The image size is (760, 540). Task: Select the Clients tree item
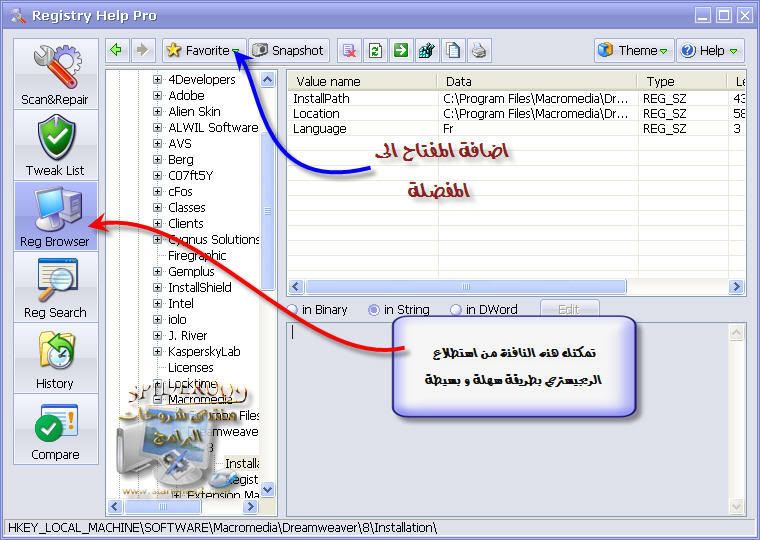[186, 223]
